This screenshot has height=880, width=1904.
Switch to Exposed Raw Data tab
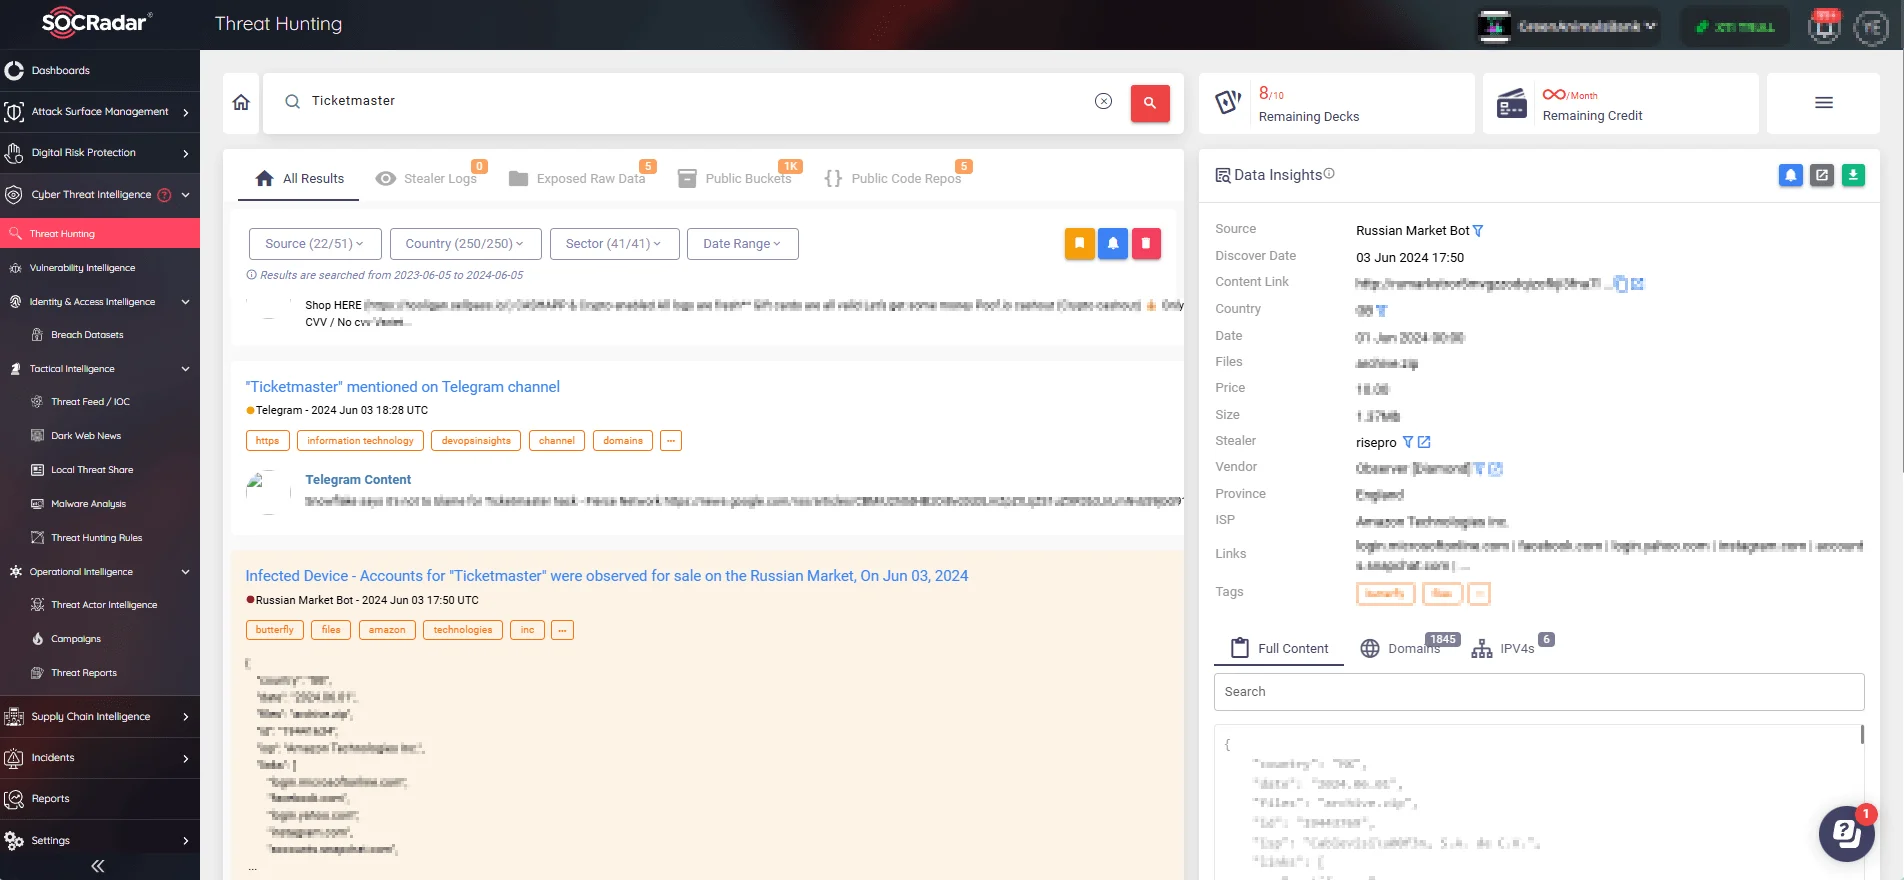pos(578,178)
